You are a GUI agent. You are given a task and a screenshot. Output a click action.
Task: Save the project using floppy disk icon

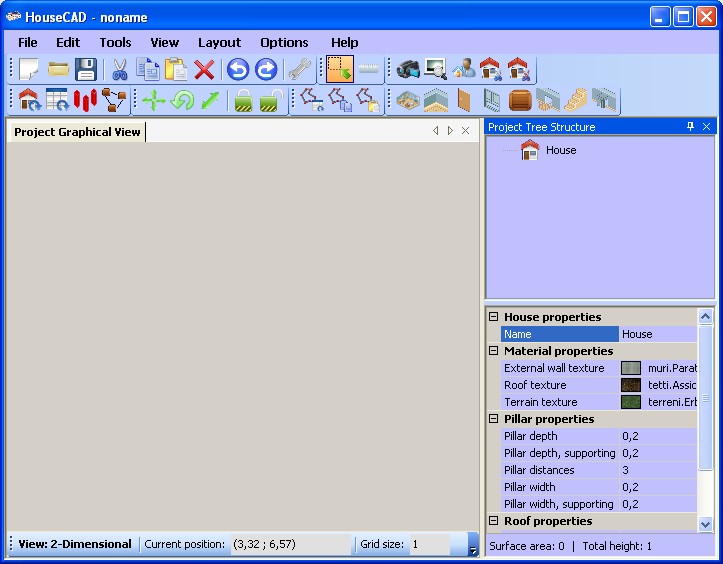point(86,69)
